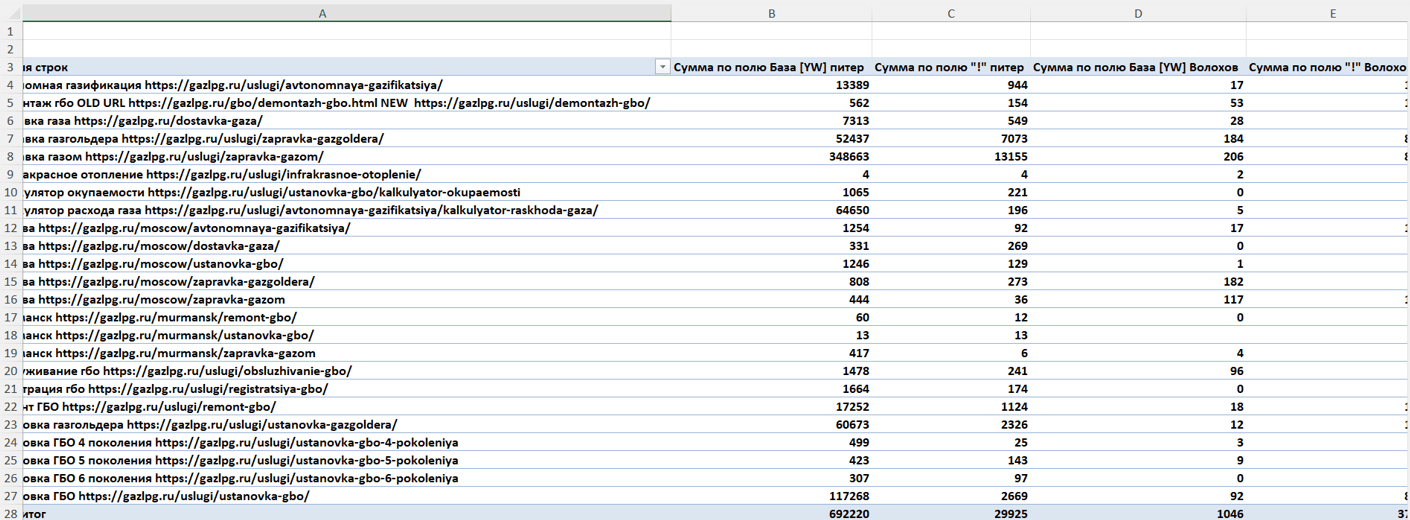1410x520 pixels.
Task: Select the 'Сумма по полю "!" питер' header cell
Action: pyautogui.click(x=951, y=67)
